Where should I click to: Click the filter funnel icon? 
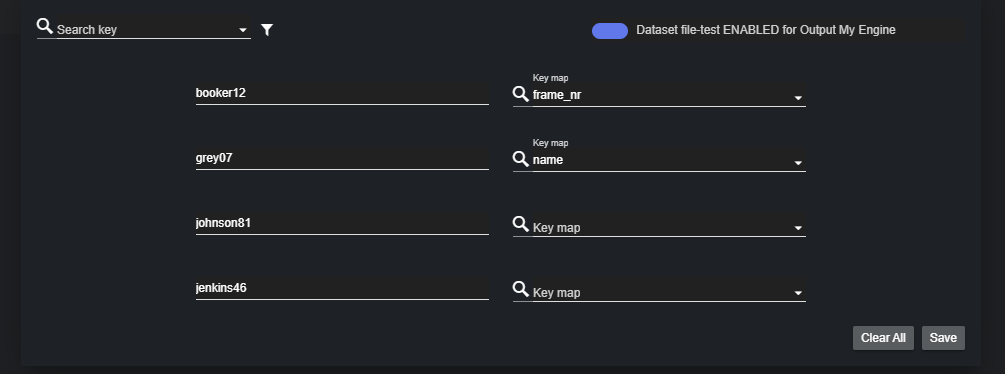tap(267, 29)
